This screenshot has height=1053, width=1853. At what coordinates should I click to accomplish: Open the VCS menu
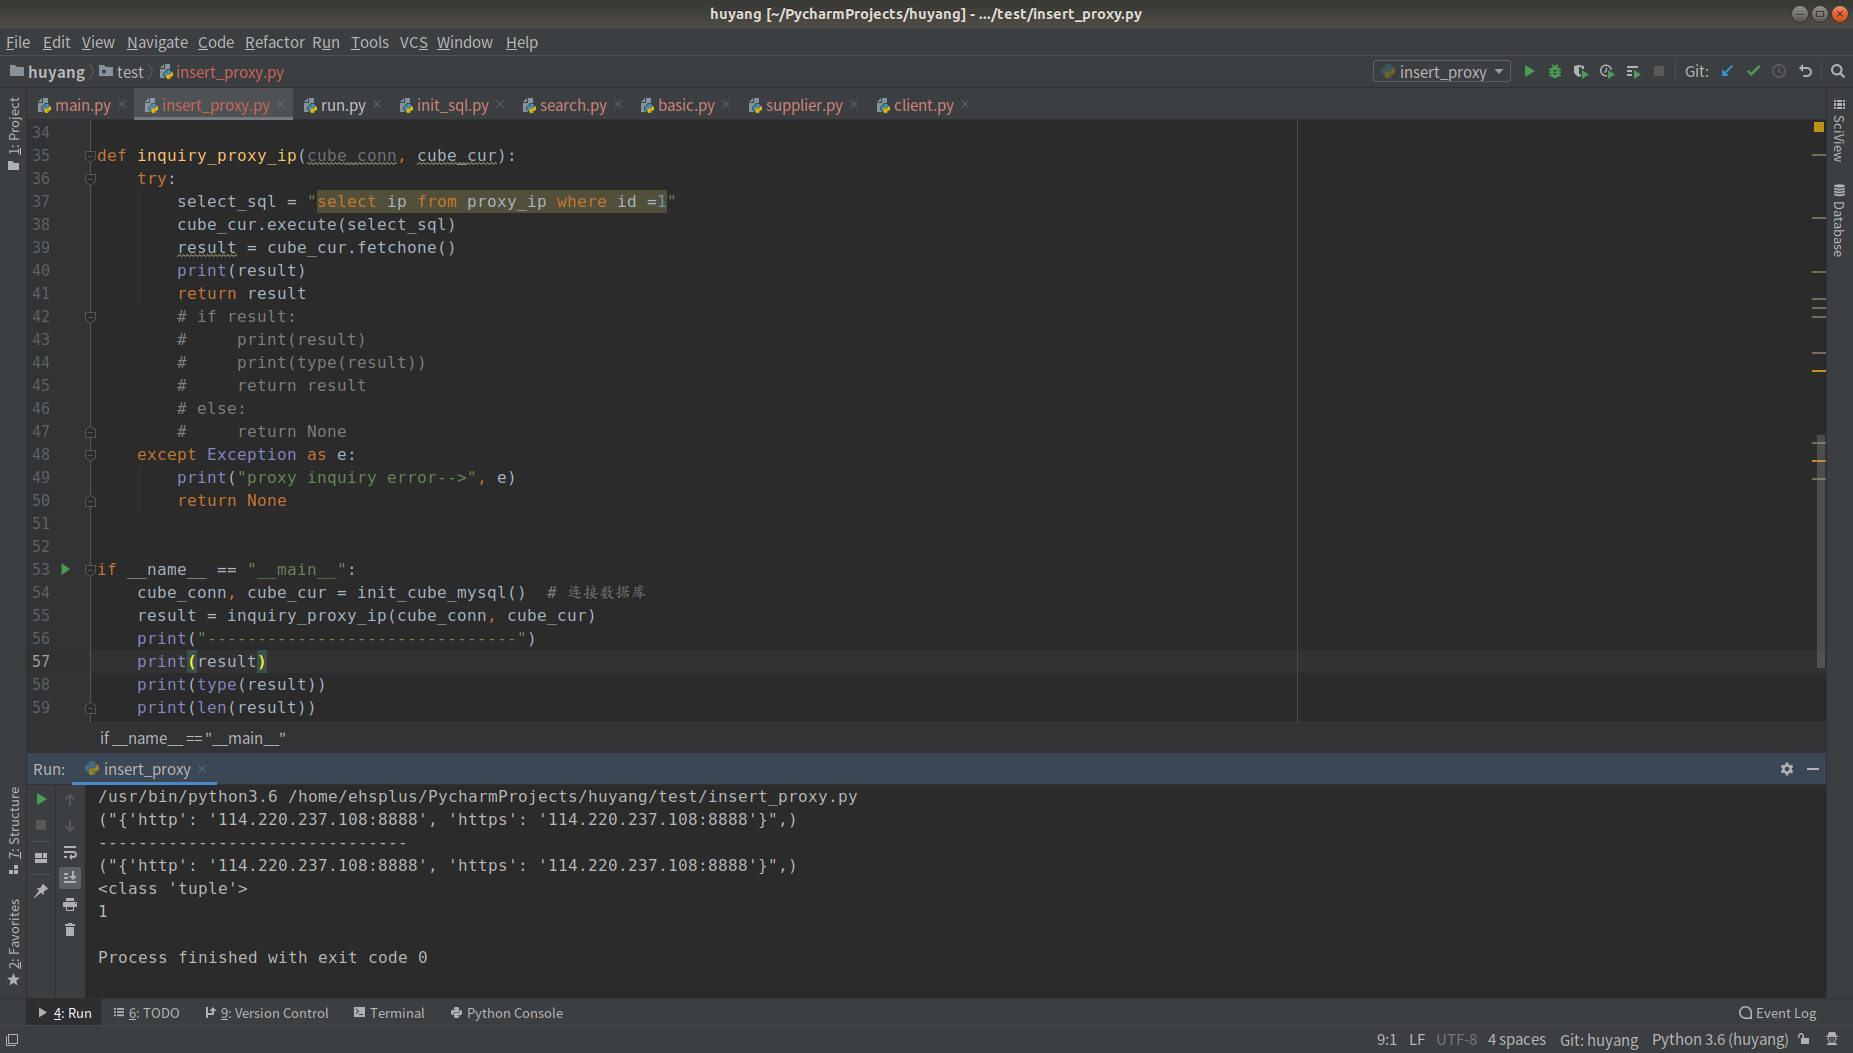point(413,42)
